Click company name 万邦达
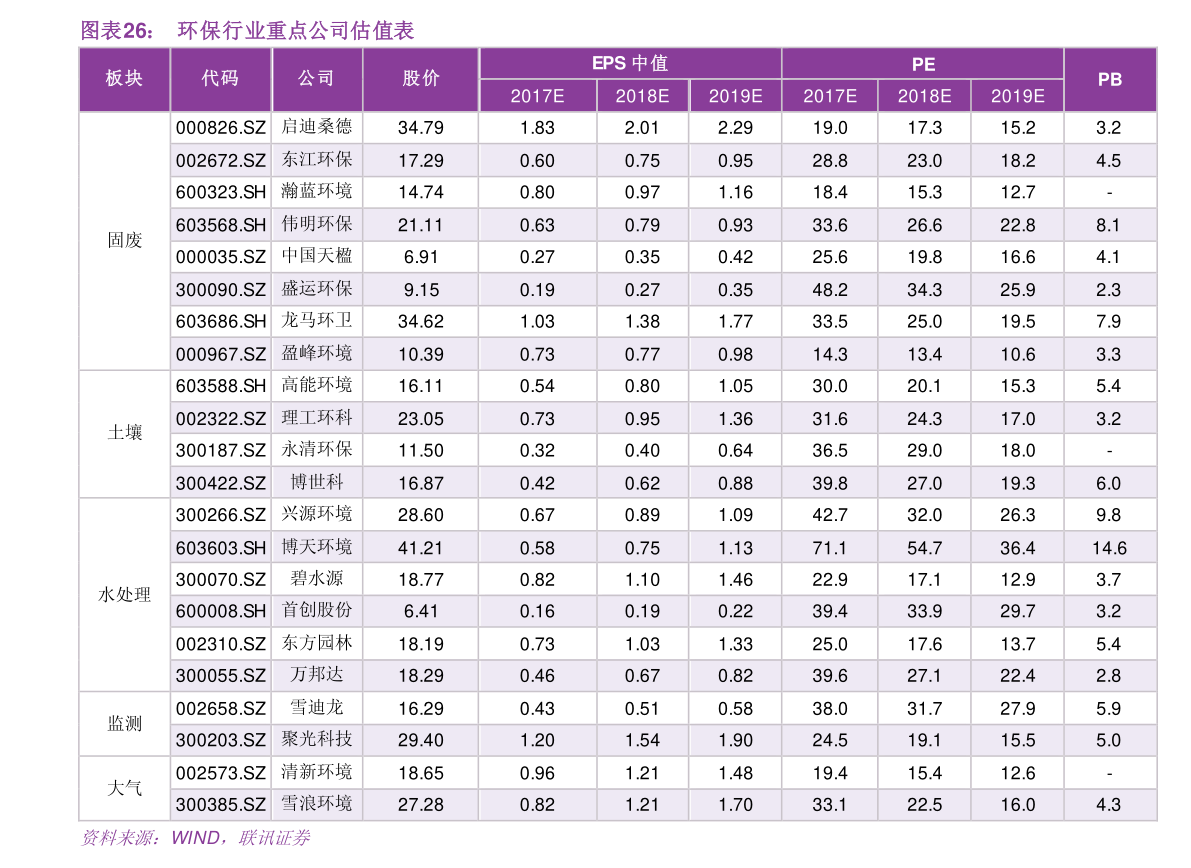The width and height of the screenshot is (1191, 868). click(317, 674)
